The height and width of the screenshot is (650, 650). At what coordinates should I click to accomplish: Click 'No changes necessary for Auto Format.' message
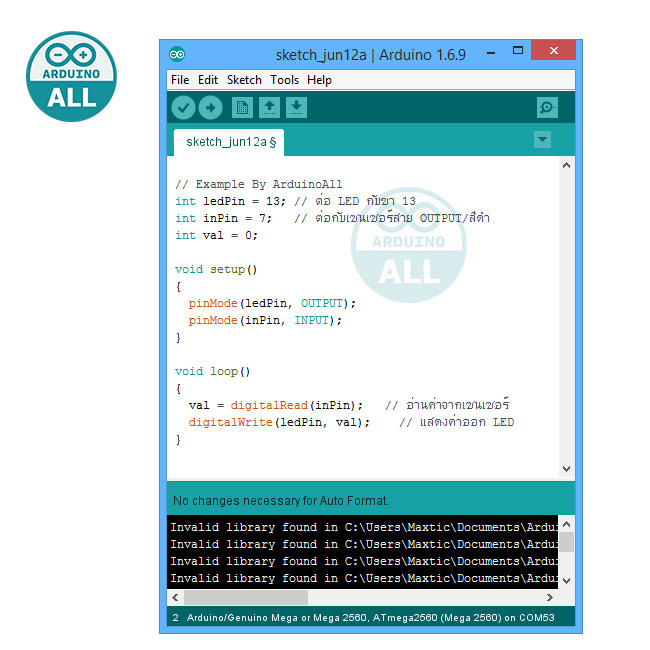tap(281, 501)
